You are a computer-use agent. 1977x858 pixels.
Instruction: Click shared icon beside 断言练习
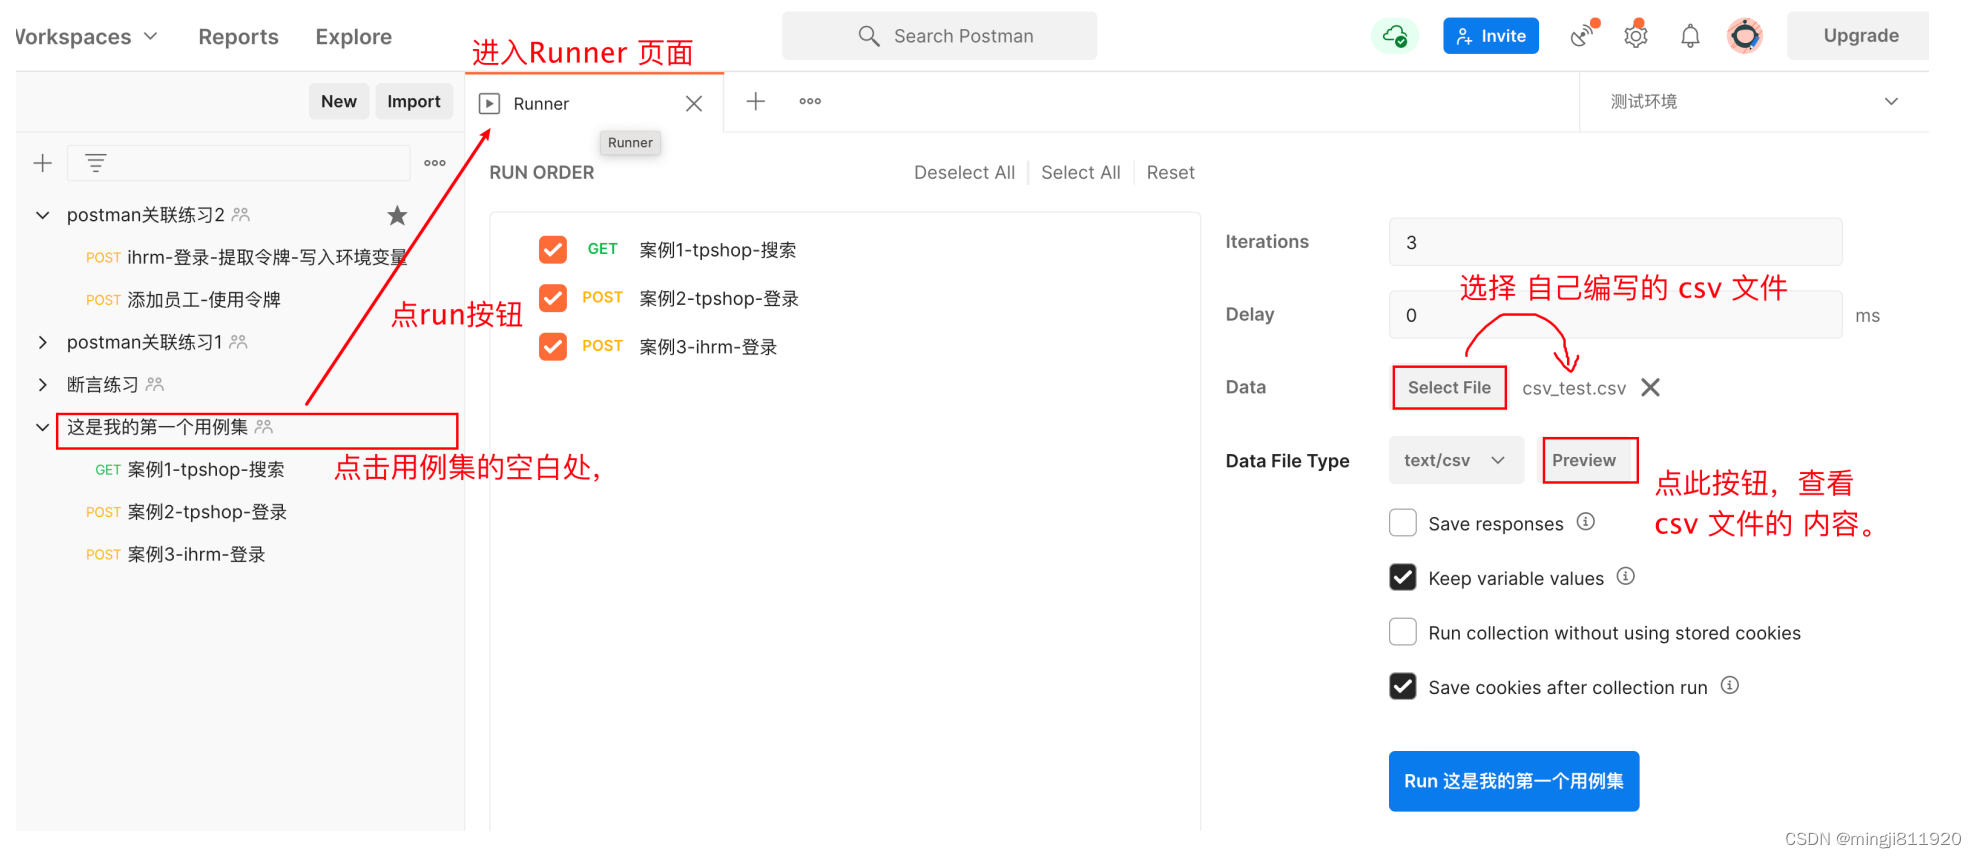(x=155, y=384)
